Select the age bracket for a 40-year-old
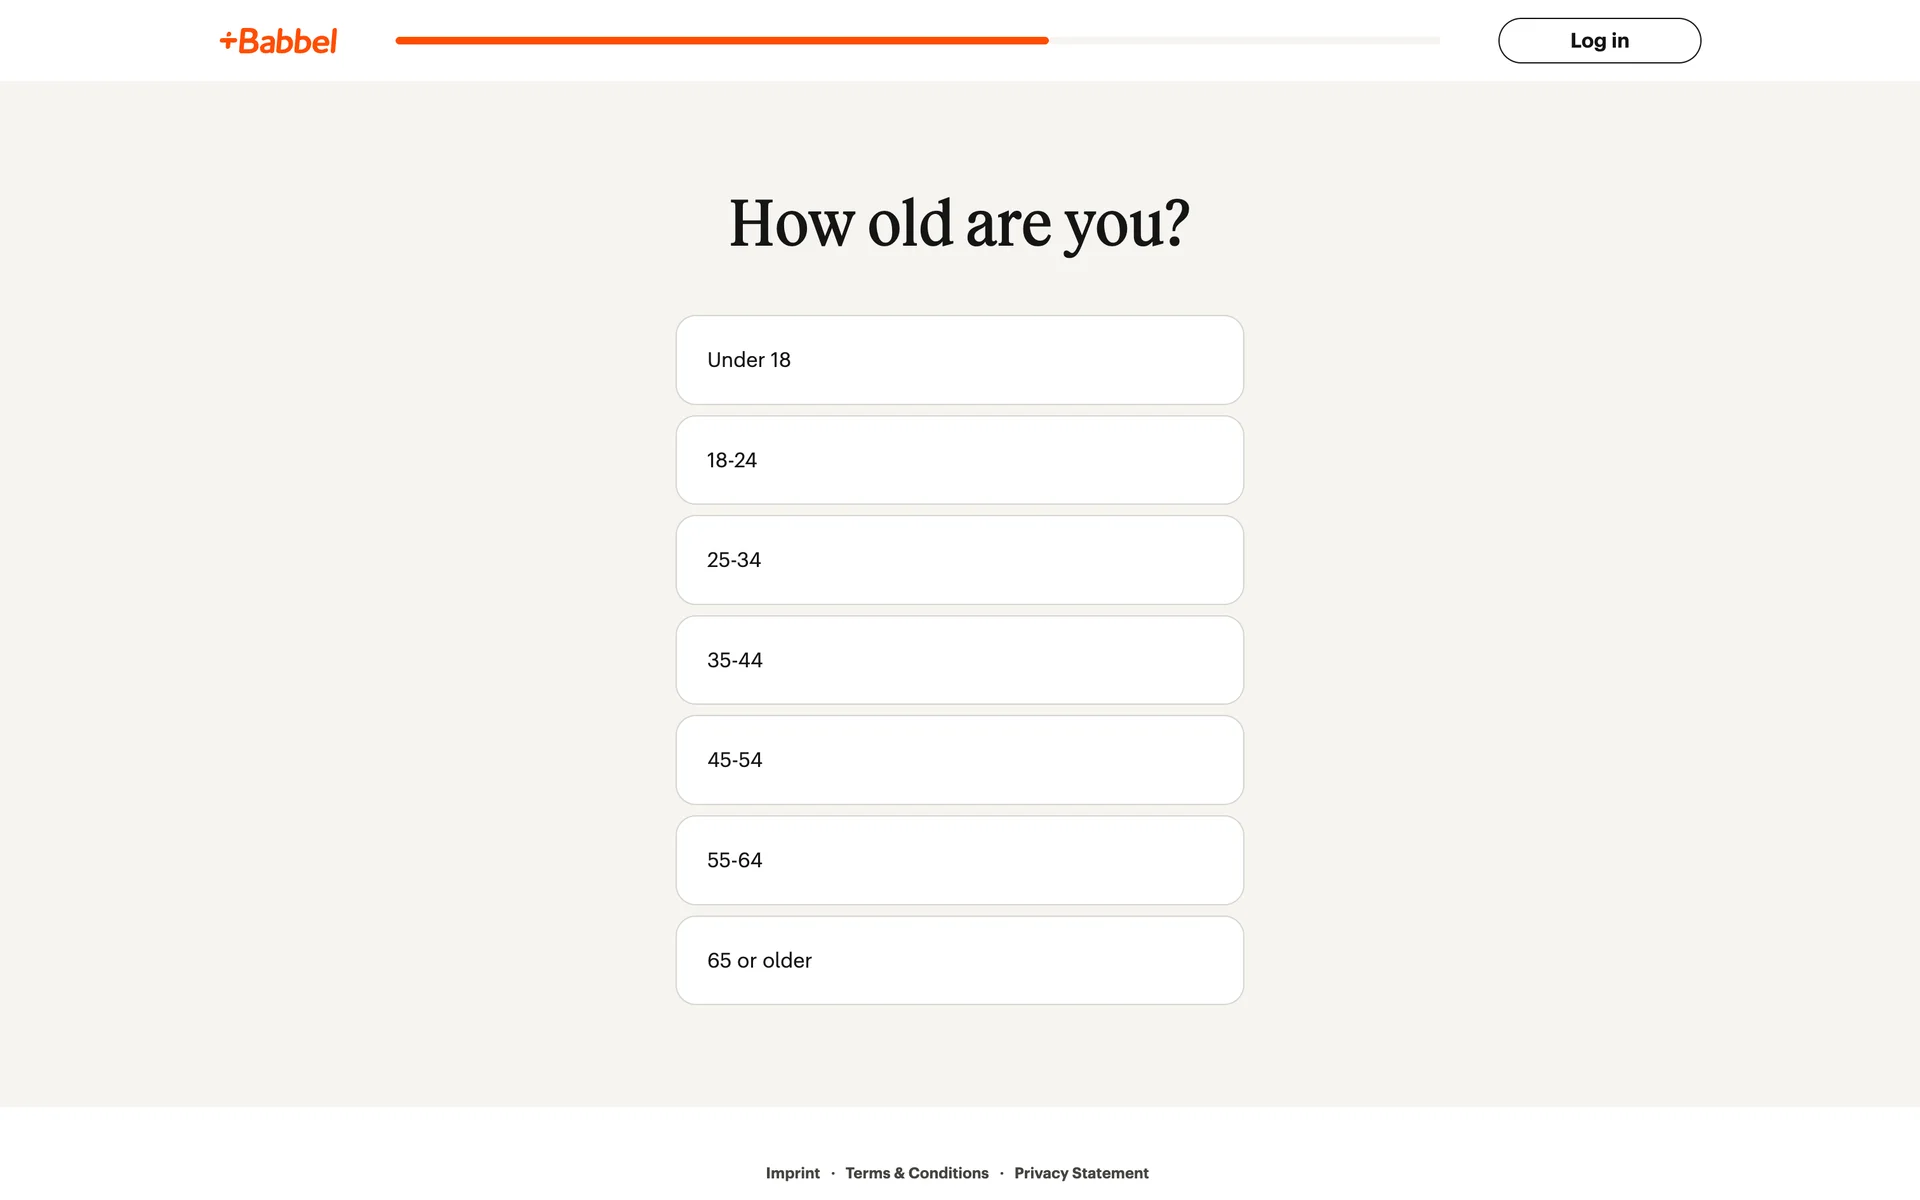 click(959, 660)
